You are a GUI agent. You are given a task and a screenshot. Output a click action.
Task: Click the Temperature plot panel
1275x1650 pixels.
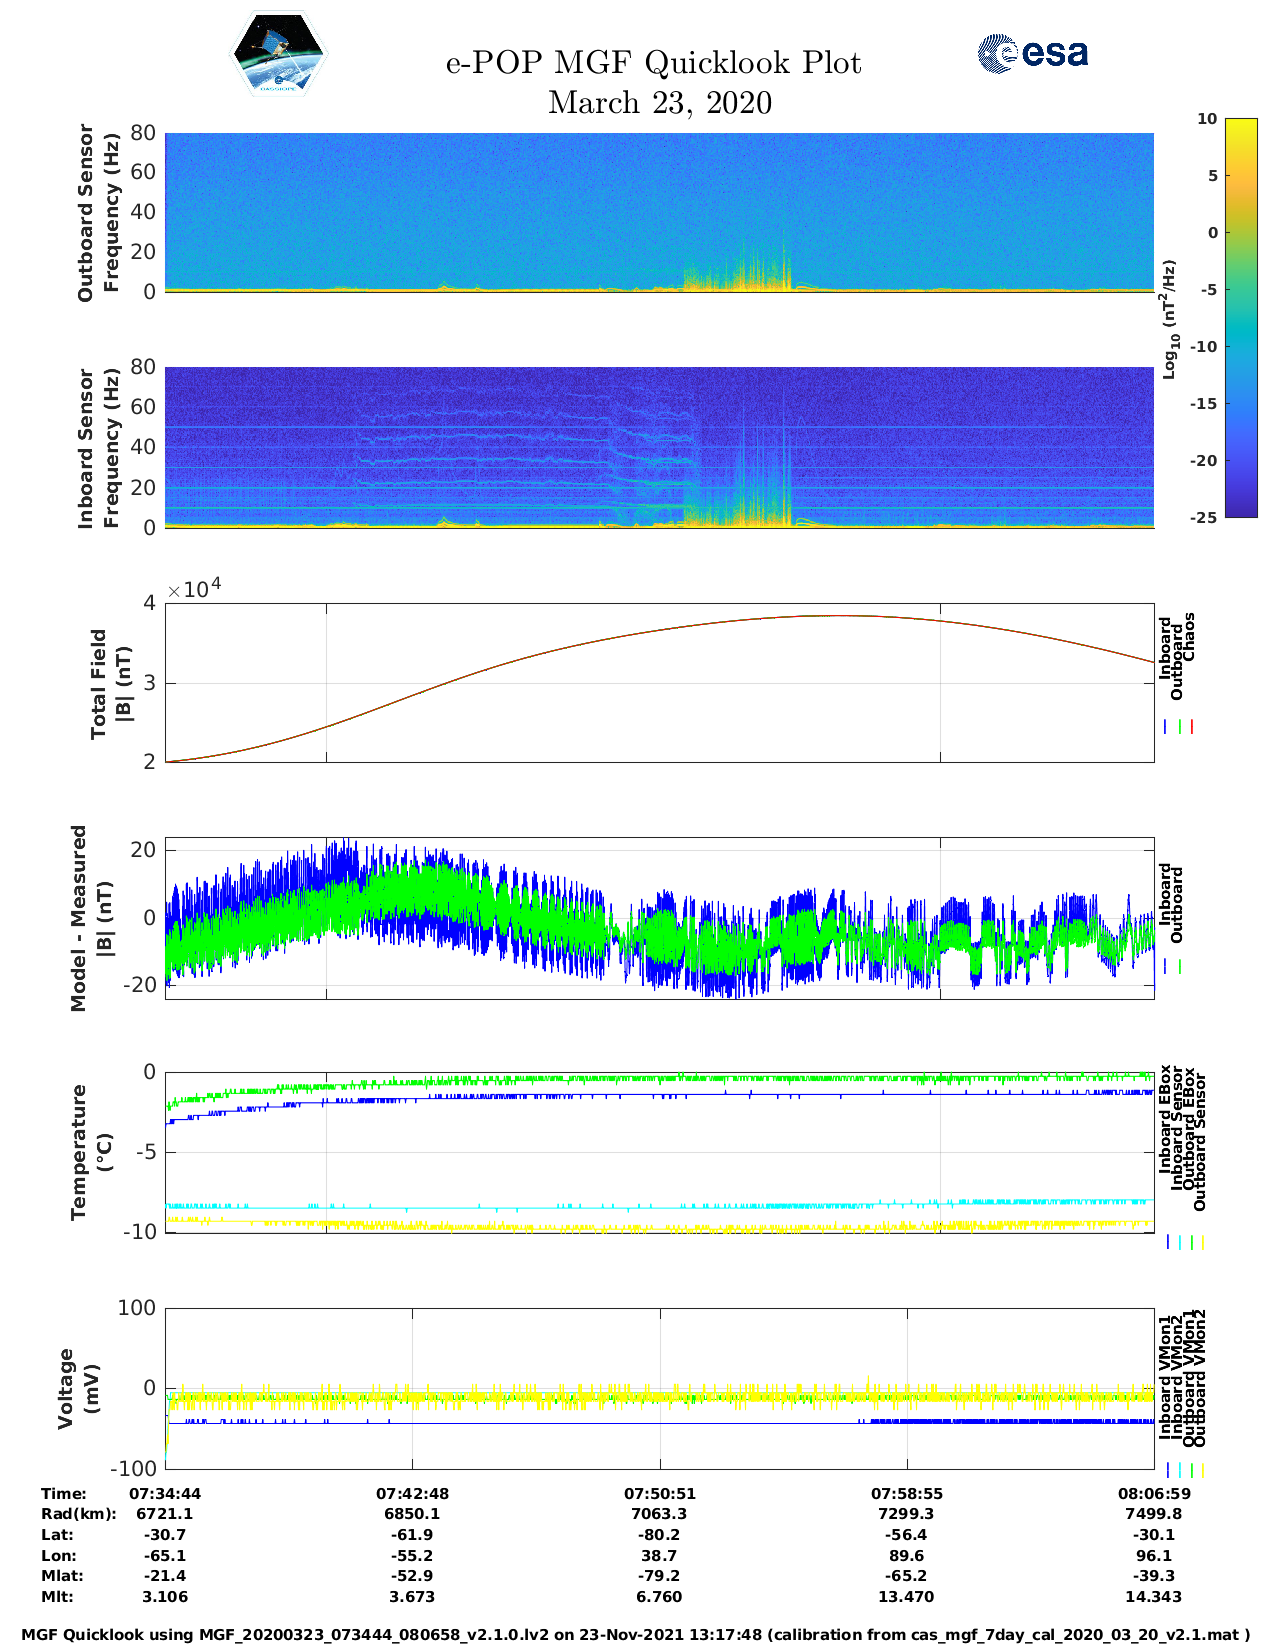click(659, 1152)
